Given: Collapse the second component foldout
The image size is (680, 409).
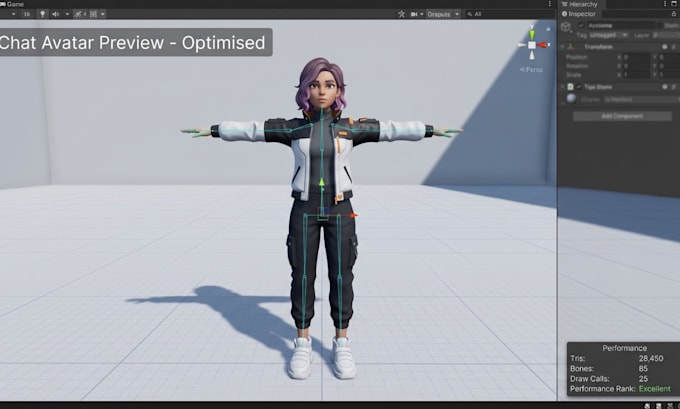Looking at the screenshot, I should pos(562,87).
